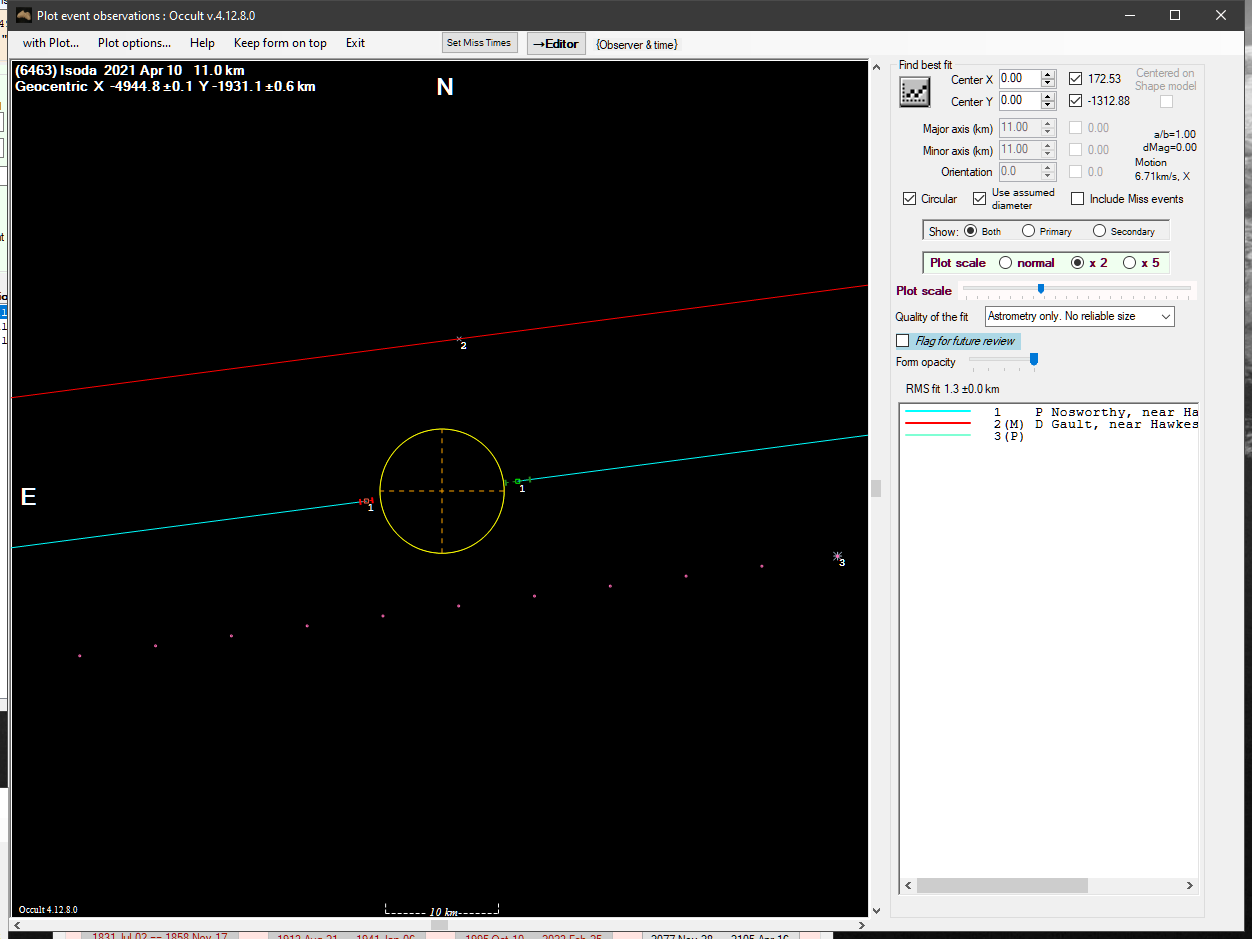The image size is (1252, 939).
Task: Click the Orientation input field
Action: [x=1020, y=172]
